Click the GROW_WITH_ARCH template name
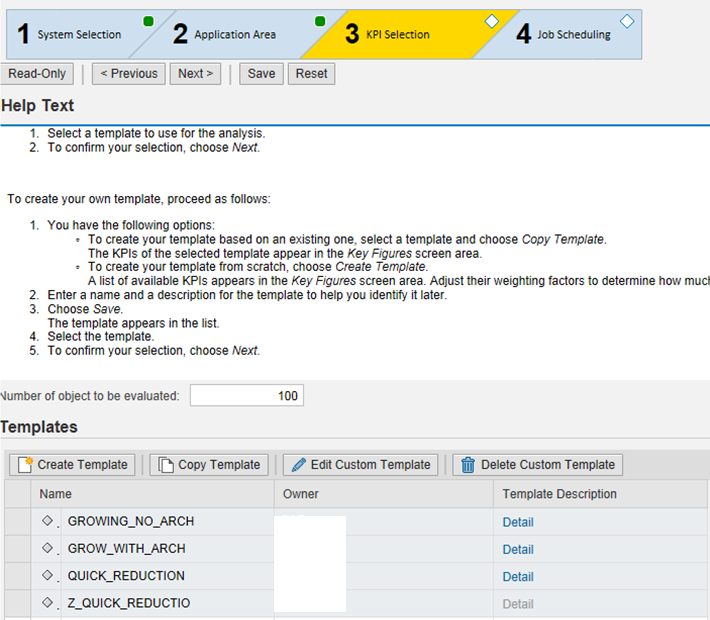 (x=126, y=548)
